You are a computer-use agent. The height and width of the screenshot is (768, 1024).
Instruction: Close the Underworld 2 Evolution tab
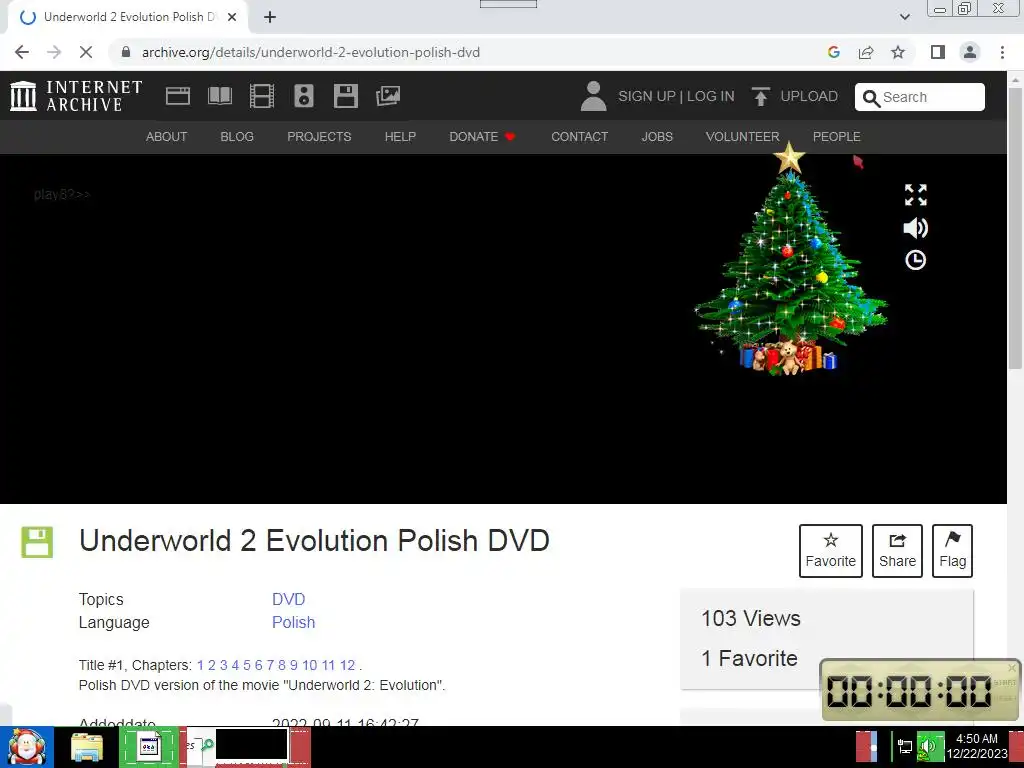232,17
